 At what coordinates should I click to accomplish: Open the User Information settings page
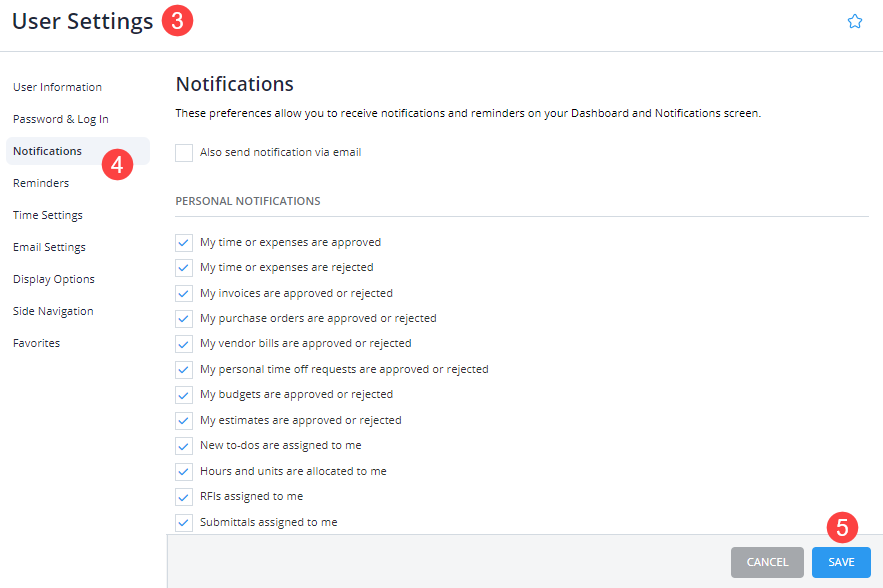point(56,87)
